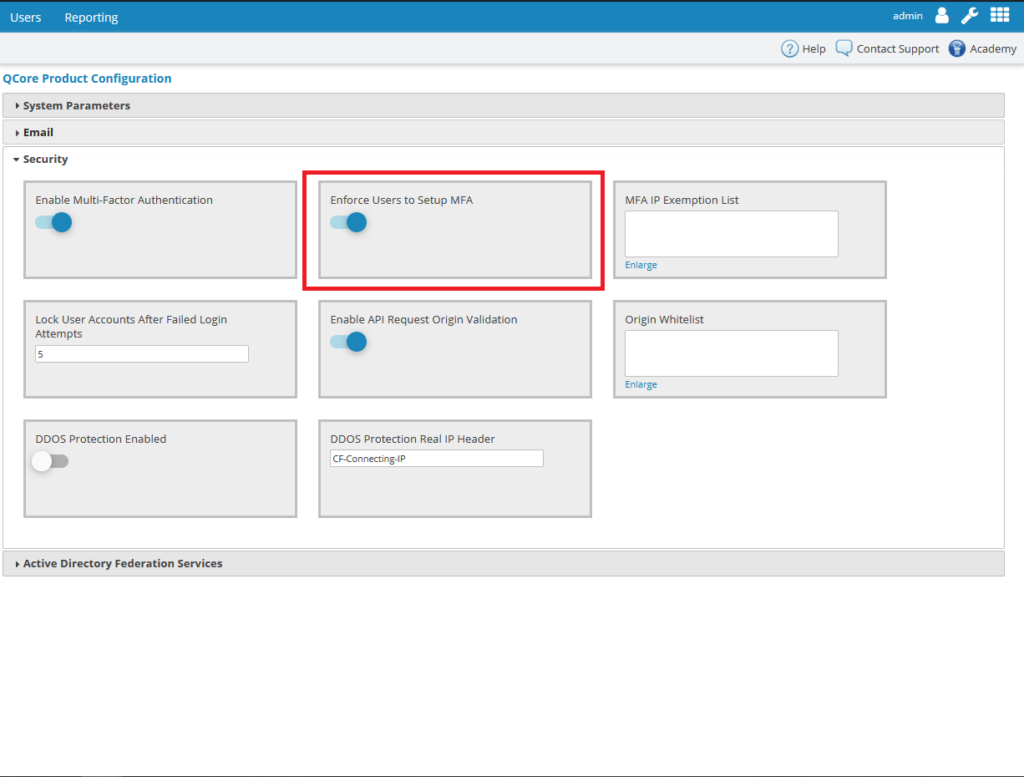The width and height of the screenshot is (1024, 777).
Task: Click the user profile icon
Action: click(x=941, y=16)
